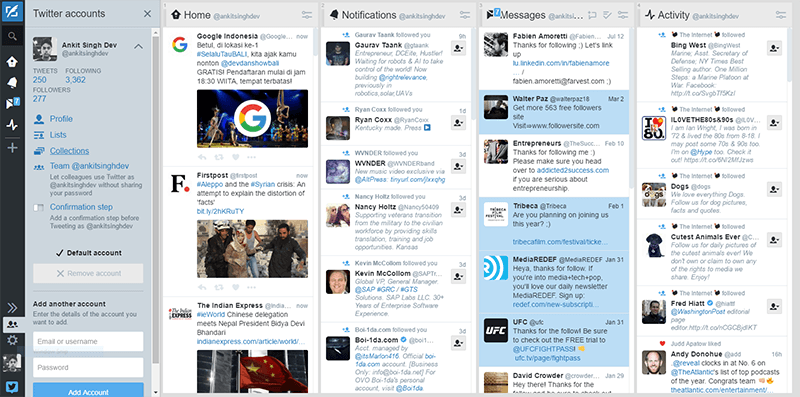Like the Google Indonesia tweet
Viewport: 800px width, 397px height.
(x=235, y=157)
